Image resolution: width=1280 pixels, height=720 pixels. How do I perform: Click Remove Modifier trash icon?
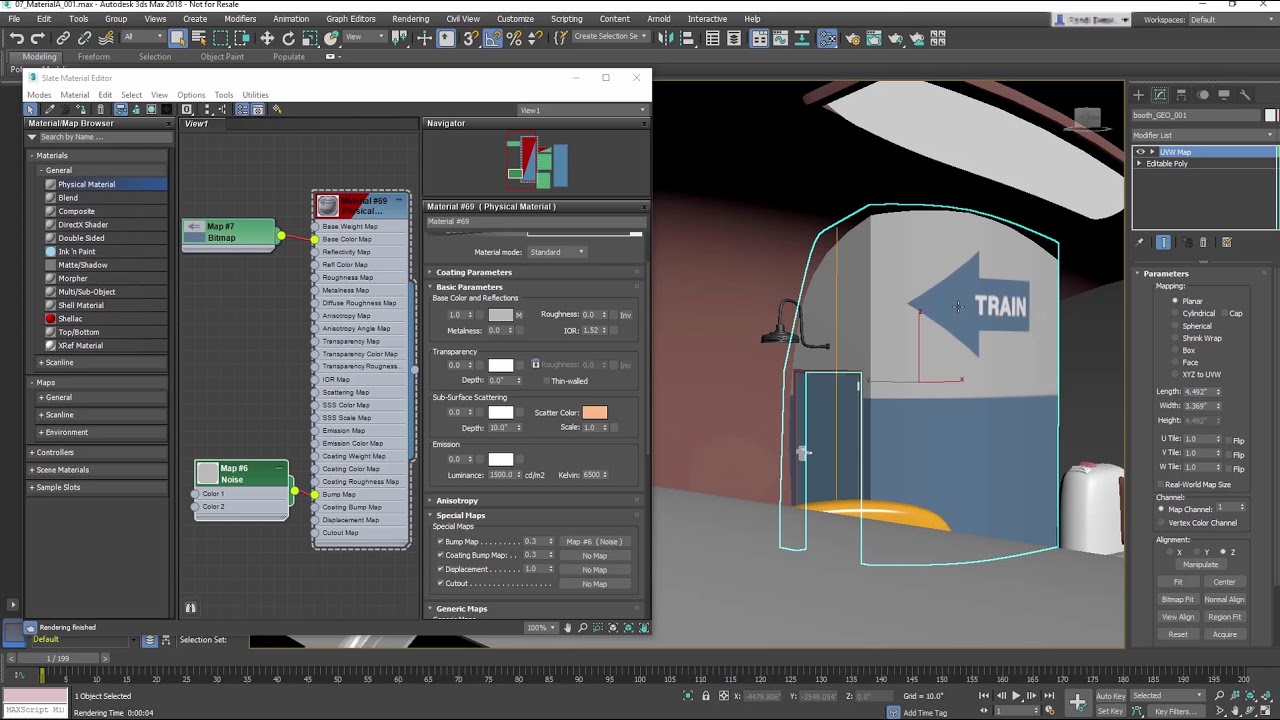(1203, 242)
